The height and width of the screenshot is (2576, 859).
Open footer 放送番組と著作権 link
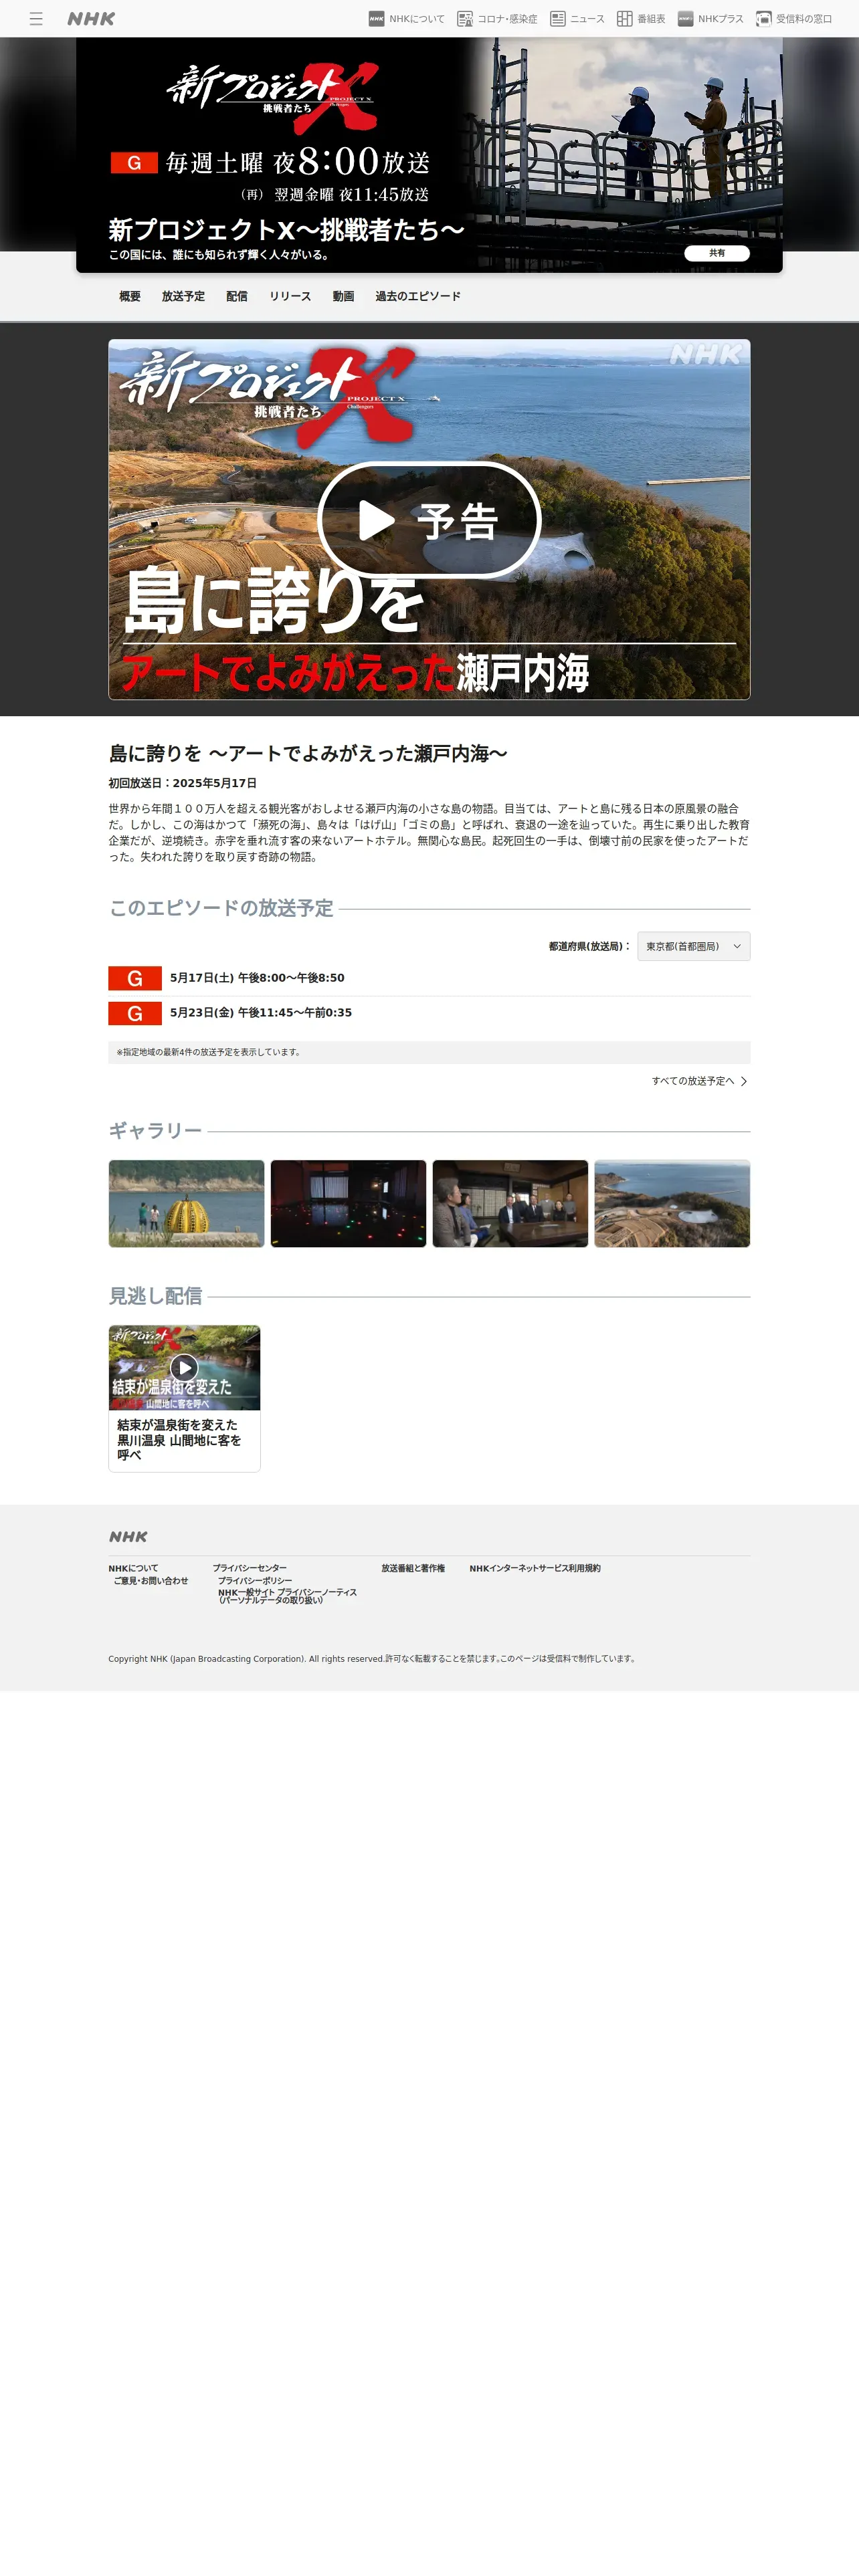413,1568
